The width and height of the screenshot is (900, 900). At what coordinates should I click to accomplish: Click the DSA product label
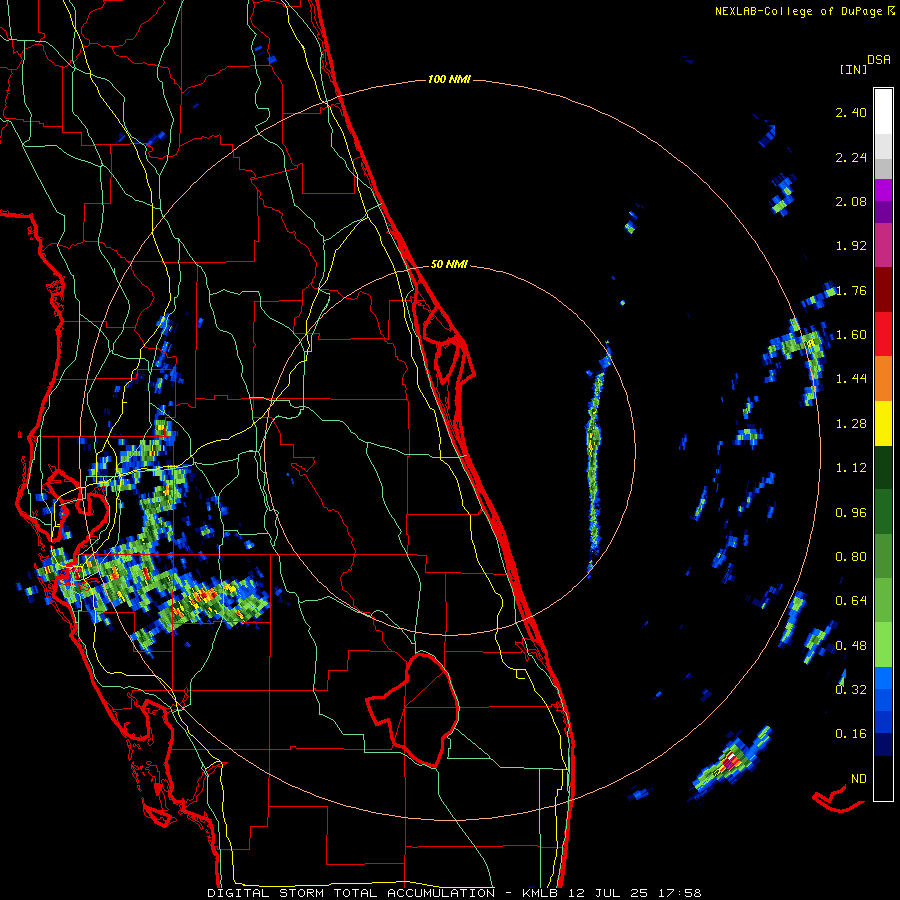coord(879,60)
